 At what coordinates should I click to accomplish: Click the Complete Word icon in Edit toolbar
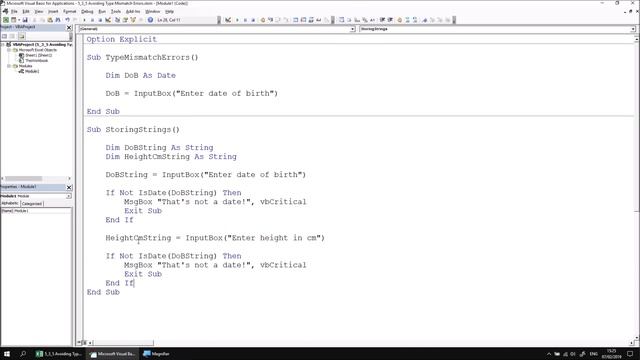372,20
